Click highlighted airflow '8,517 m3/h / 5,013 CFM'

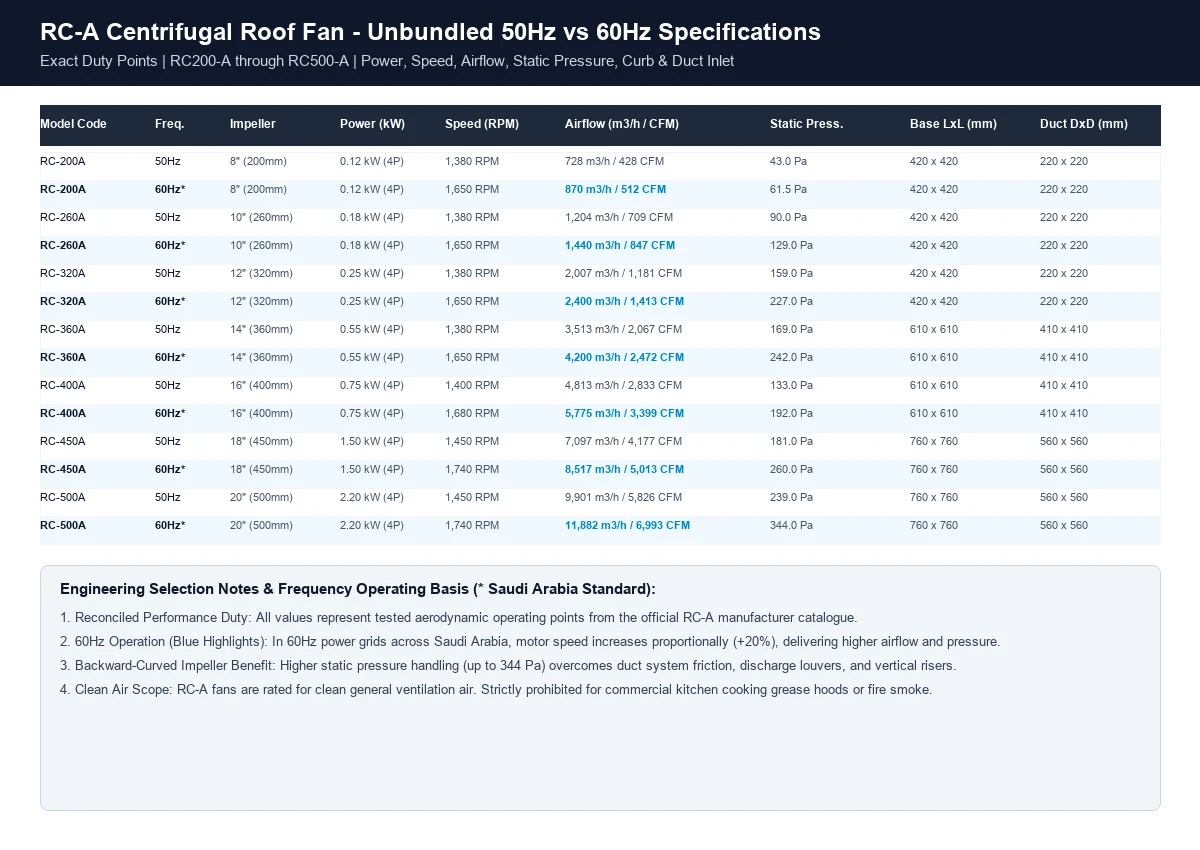click(x=624, y=469)
